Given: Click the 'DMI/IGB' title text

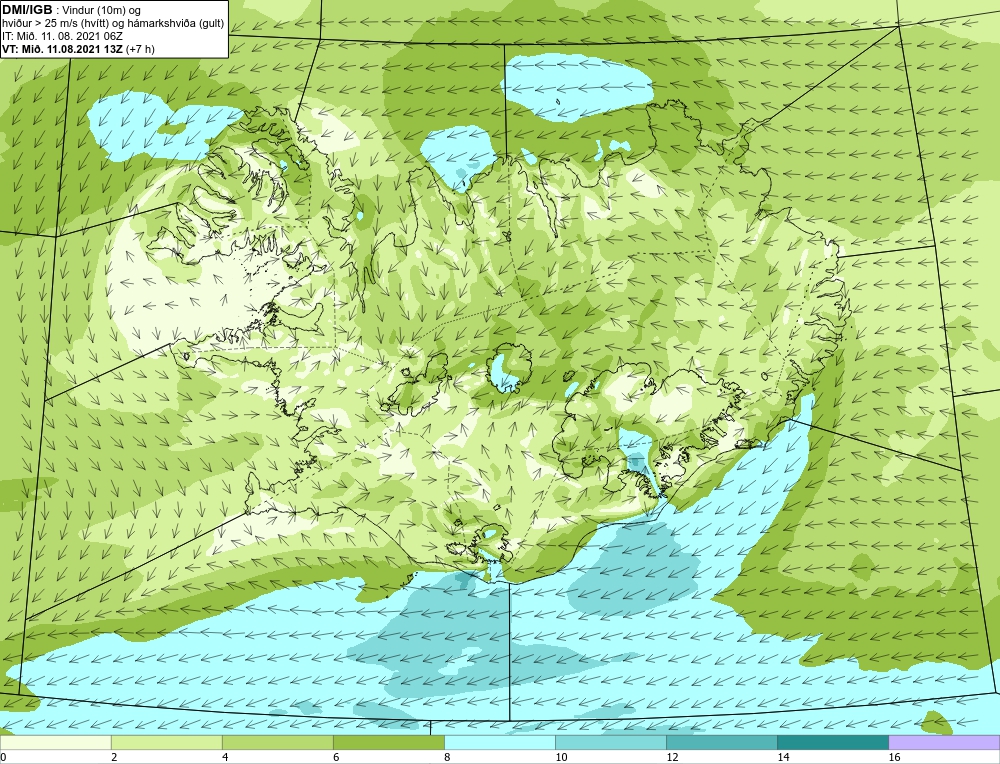Looking at the screenshot, I should click(27, 10).
